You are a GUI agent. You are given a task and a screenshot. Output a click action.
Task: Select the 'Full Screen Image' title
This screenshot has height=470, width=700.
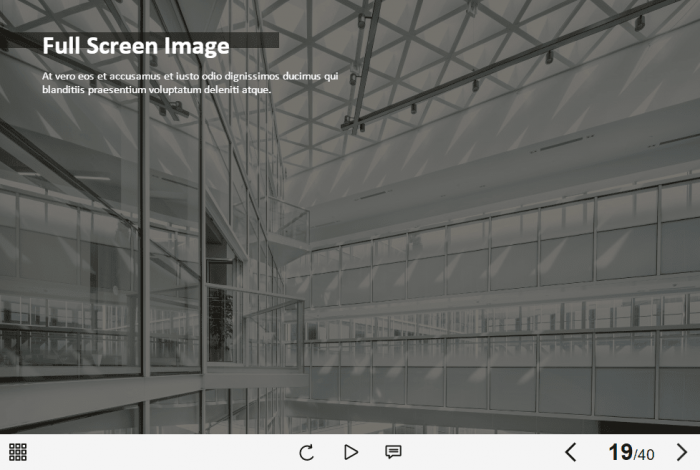coord(135,46)
